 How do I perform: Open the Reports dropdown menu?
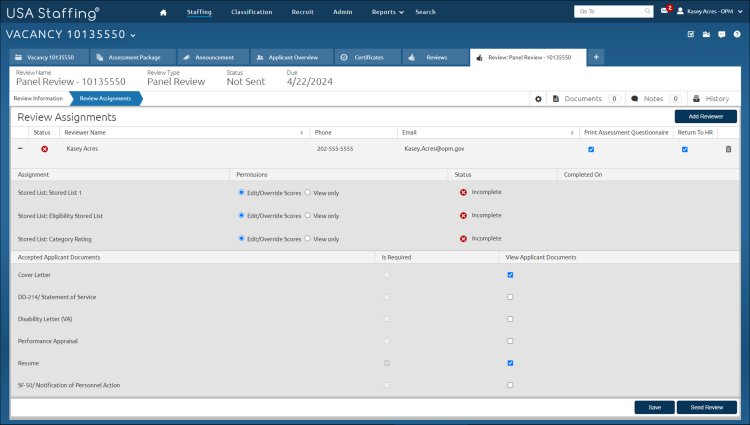point(387,12)
